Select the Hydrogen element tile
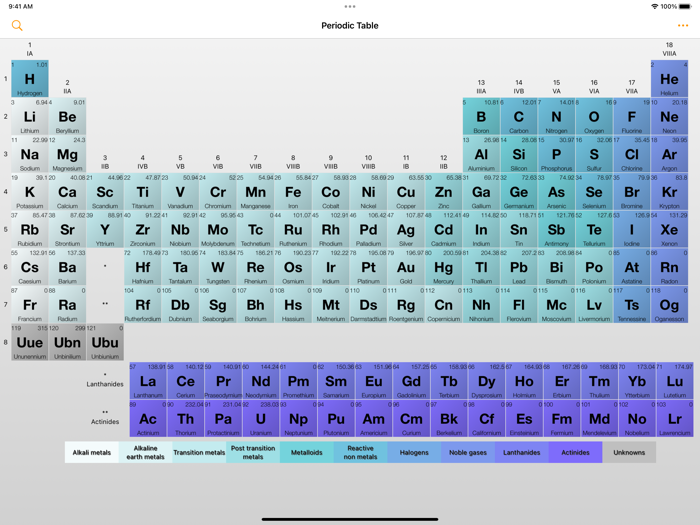 pyautogui.click(x=30, y=79)
